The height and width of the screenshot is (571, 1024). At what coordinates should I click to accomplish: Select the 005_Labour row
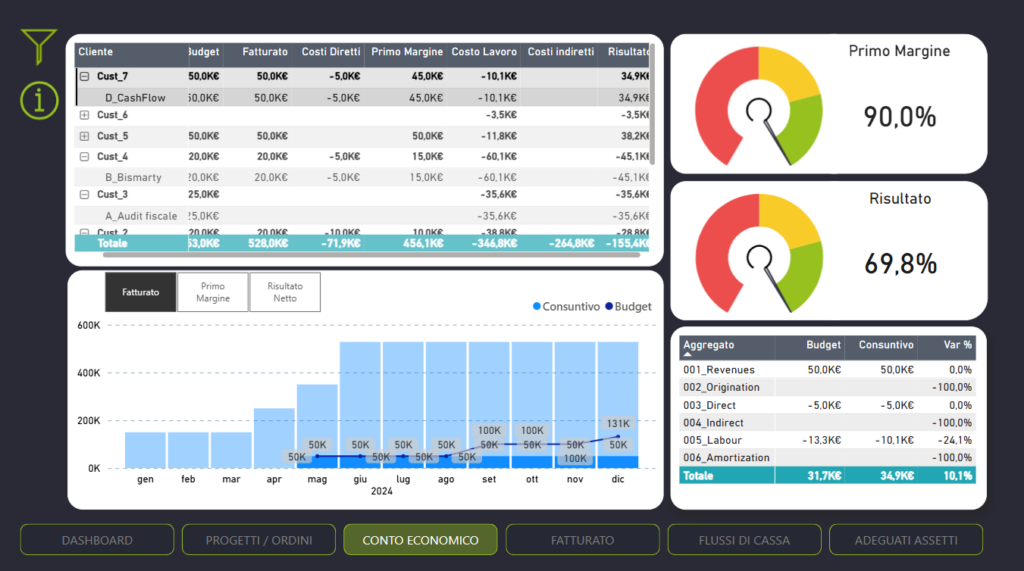pyautogui.click(x=827, y=440)
